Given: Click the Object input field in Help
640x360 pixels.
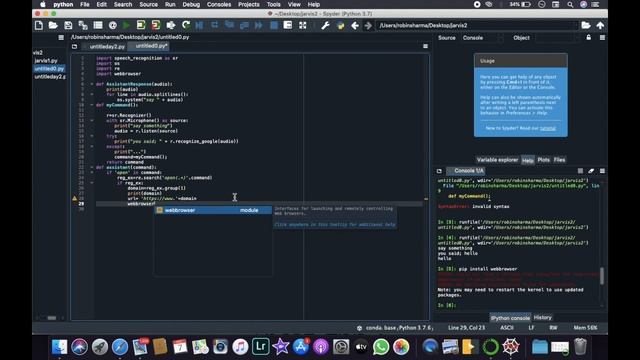Looking at the screenshot, I should tap(557, 38).
